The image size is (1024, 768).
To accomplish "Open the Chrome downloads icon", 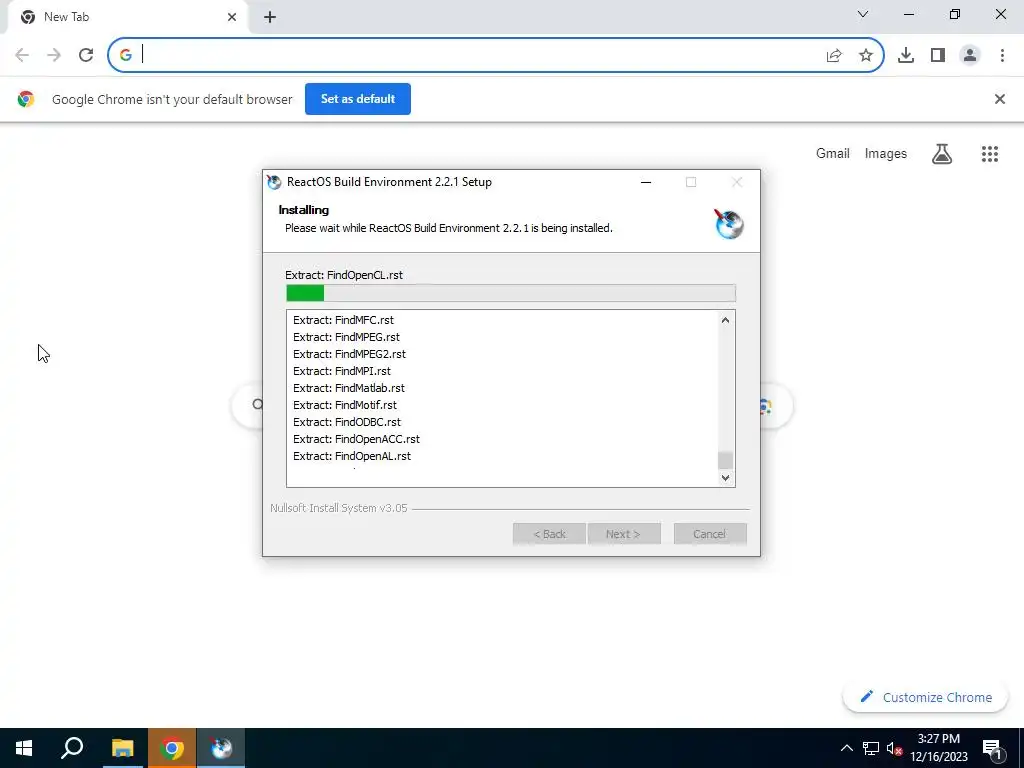I will coord(906,56).
